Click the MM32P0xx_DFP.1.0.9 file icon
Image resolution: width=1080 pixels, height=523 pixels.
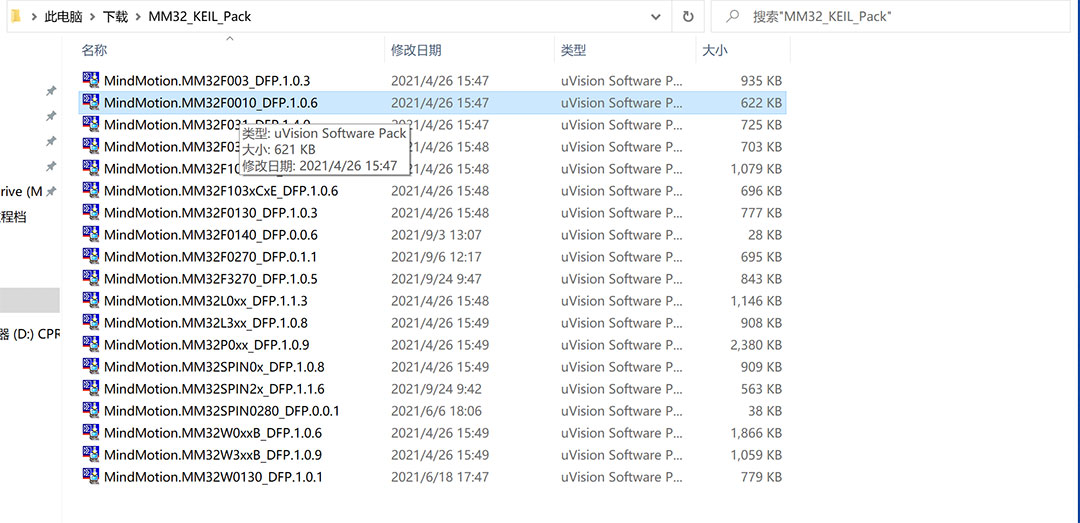pos(90,344)
